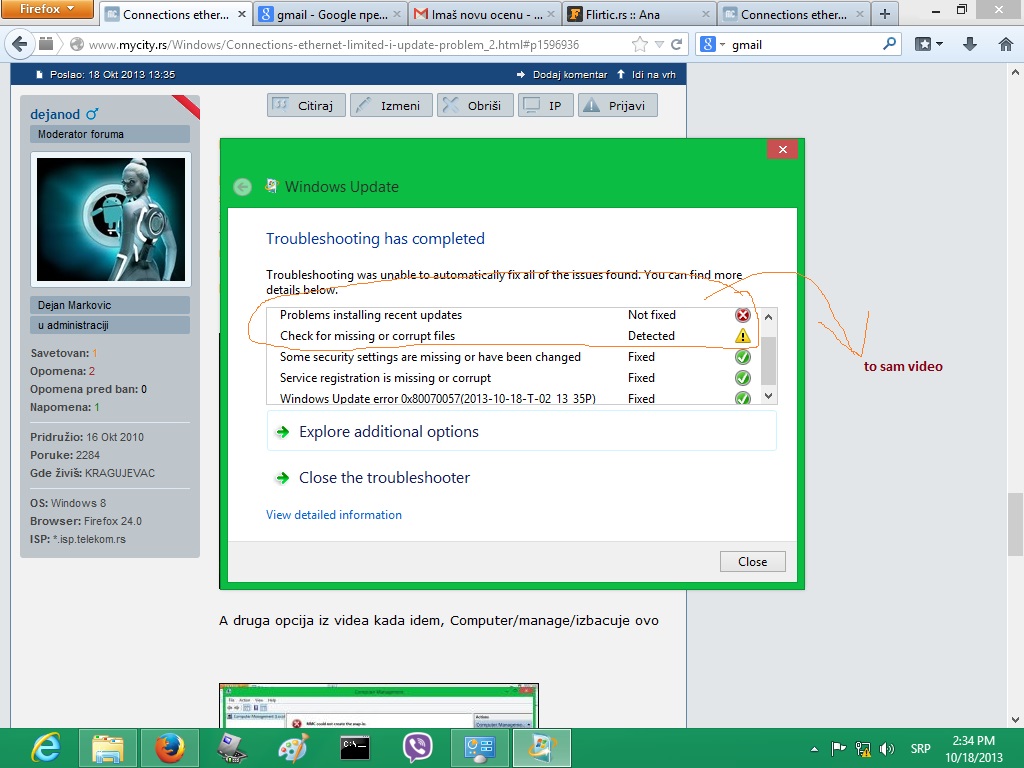Click Computer Management thumbnail image
Viewport: 1024px width, 768px height.
tap(379, 705)
